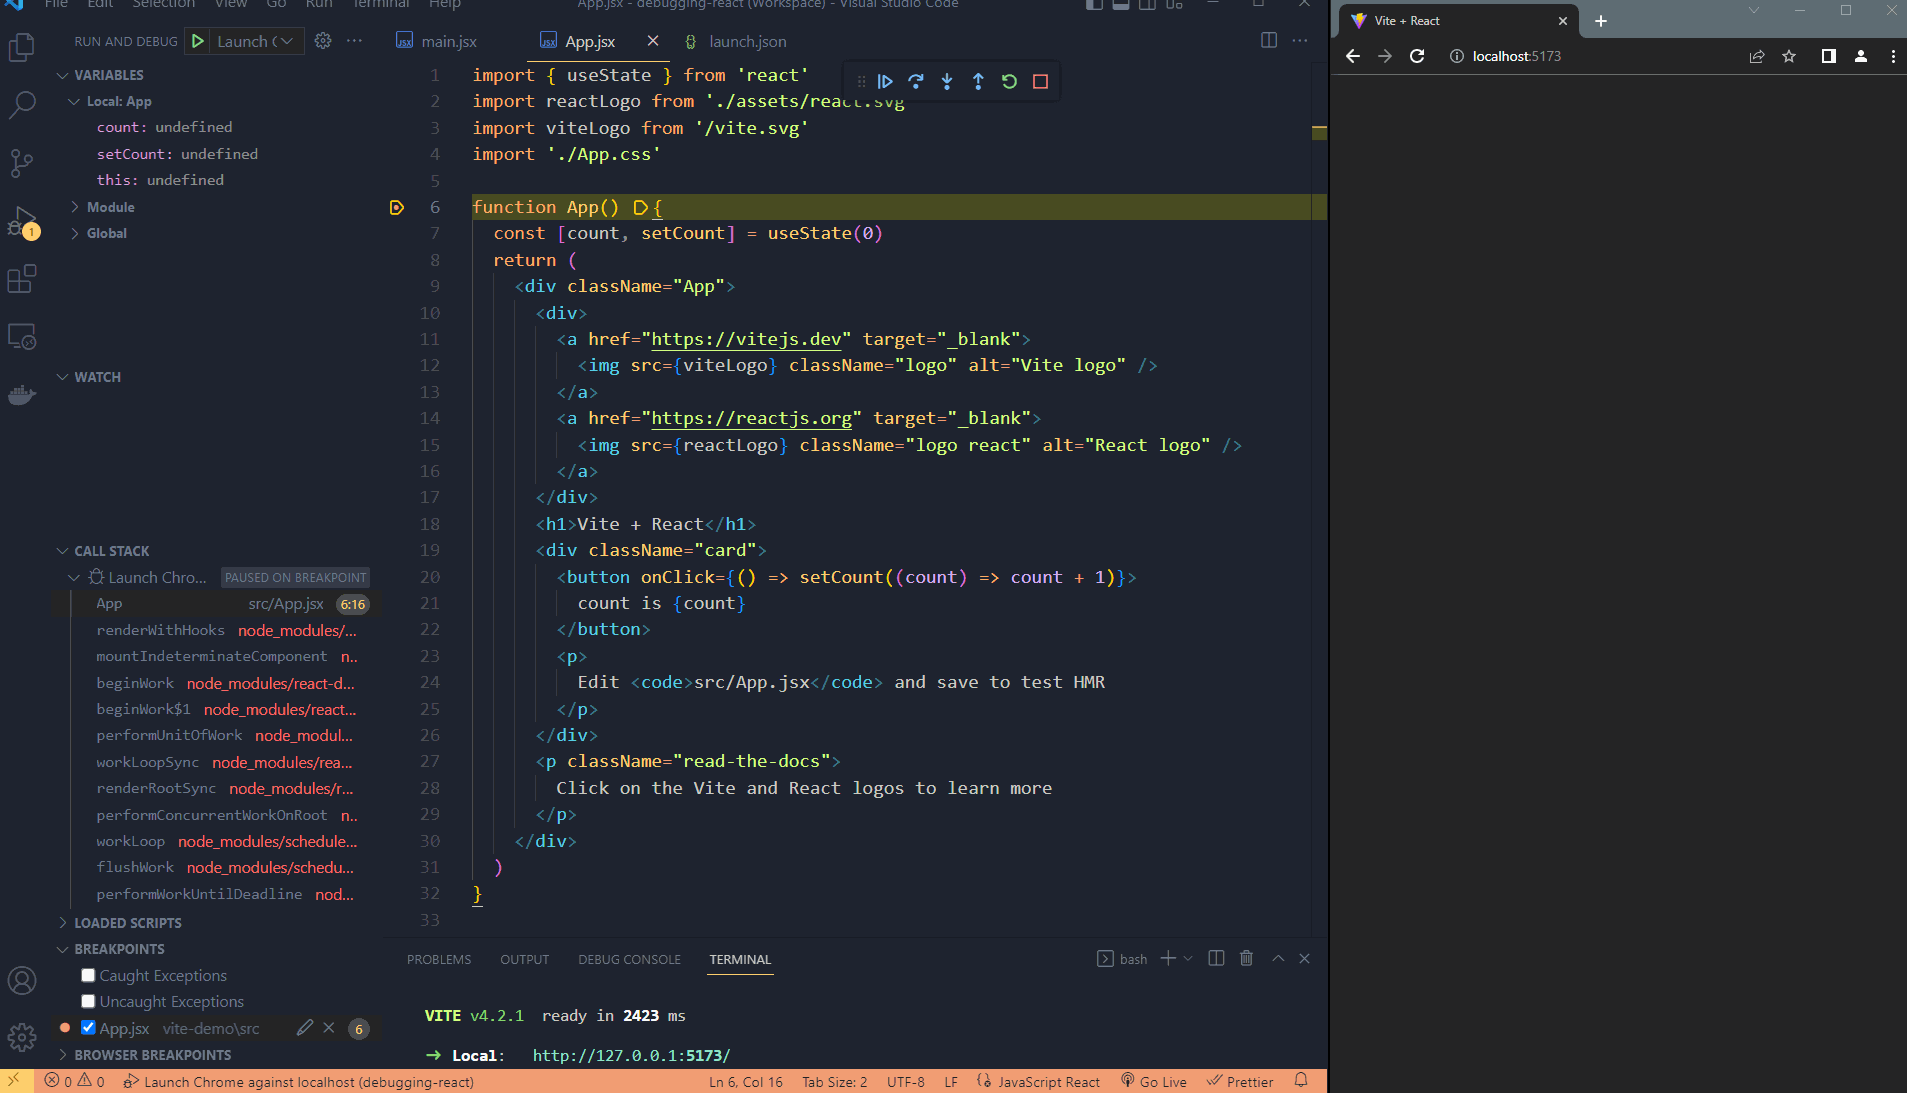Click Chrome address bar localhost:5173
Screen dimensions: 1907x1093
click(1516, 56)
